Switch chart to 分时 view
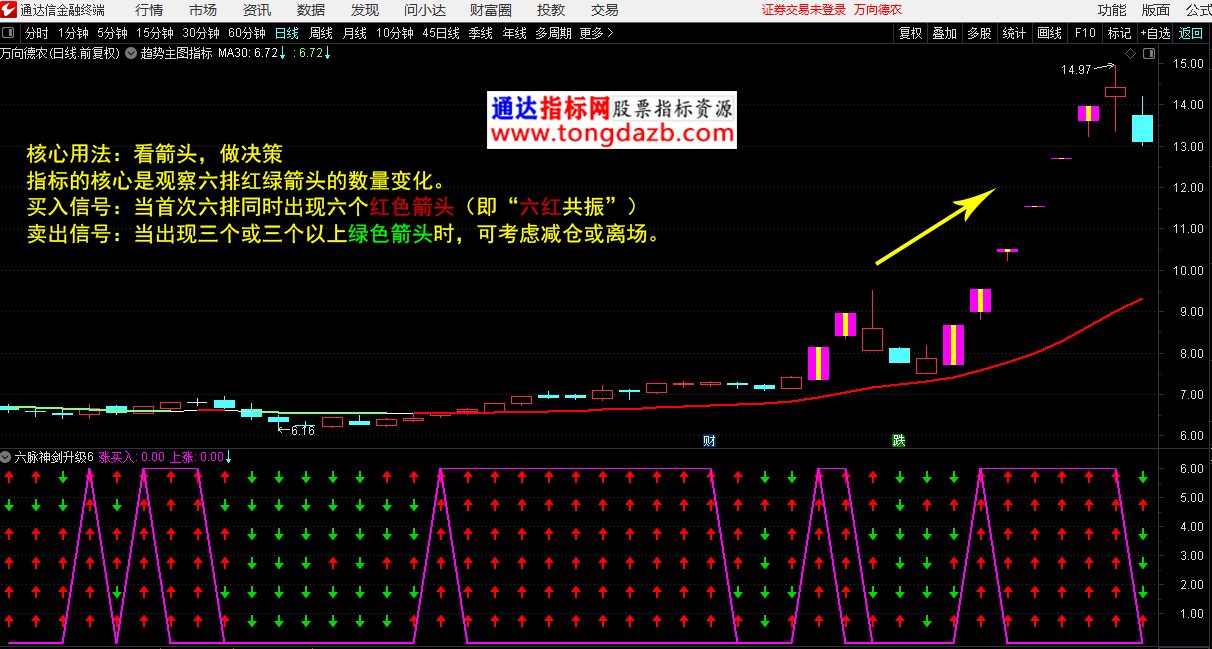The height and width of the screenshot is (649, 1212). tap(36, 33)
